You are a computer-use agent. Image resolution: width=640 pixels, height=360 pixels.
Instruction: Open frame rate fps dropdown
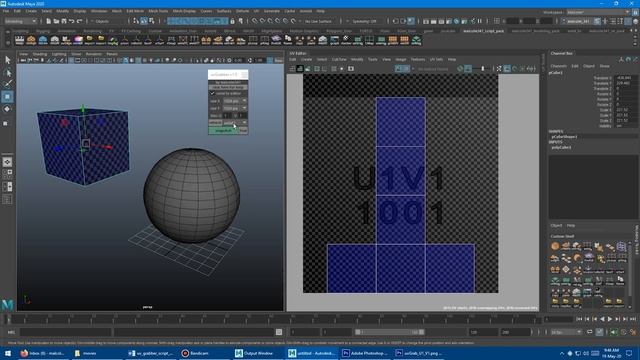tap(566, 332)
